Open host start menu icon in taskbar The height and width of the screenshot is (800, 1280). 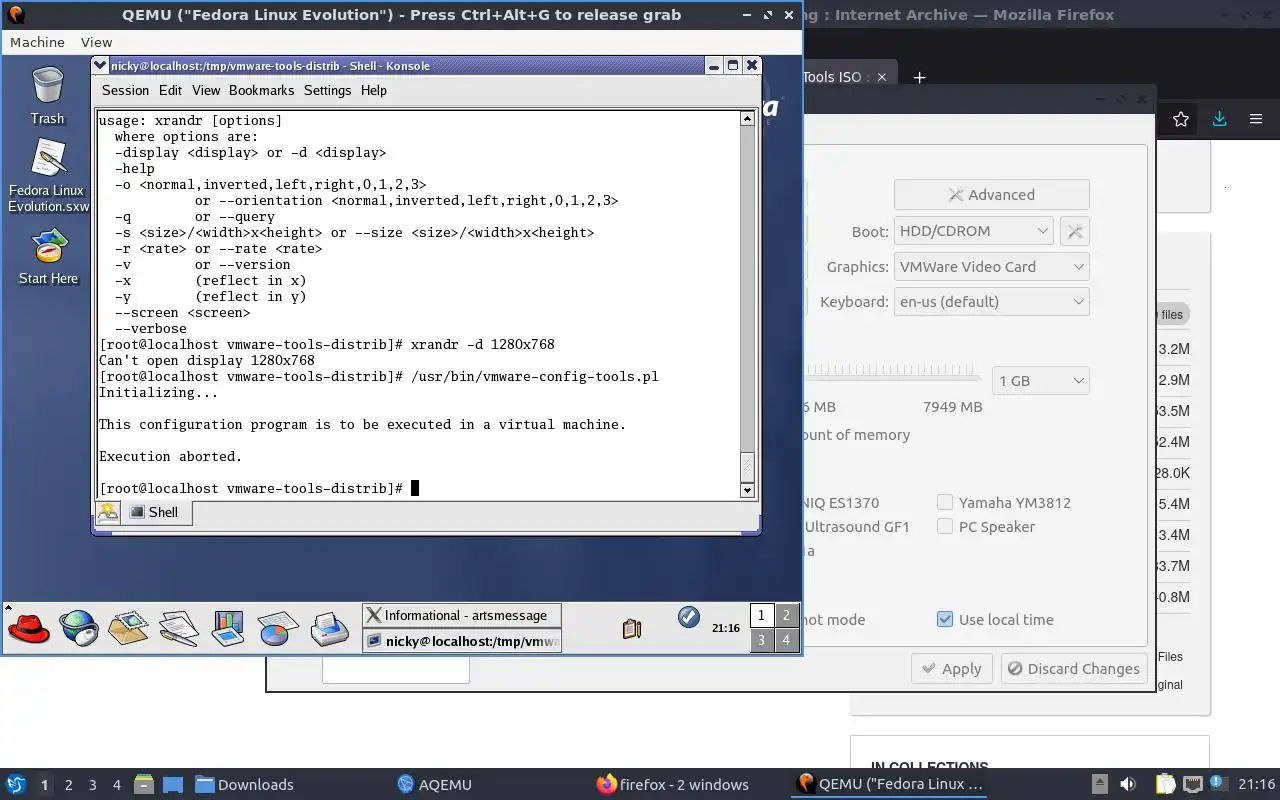pyautogui.click(x=16, y=784)
